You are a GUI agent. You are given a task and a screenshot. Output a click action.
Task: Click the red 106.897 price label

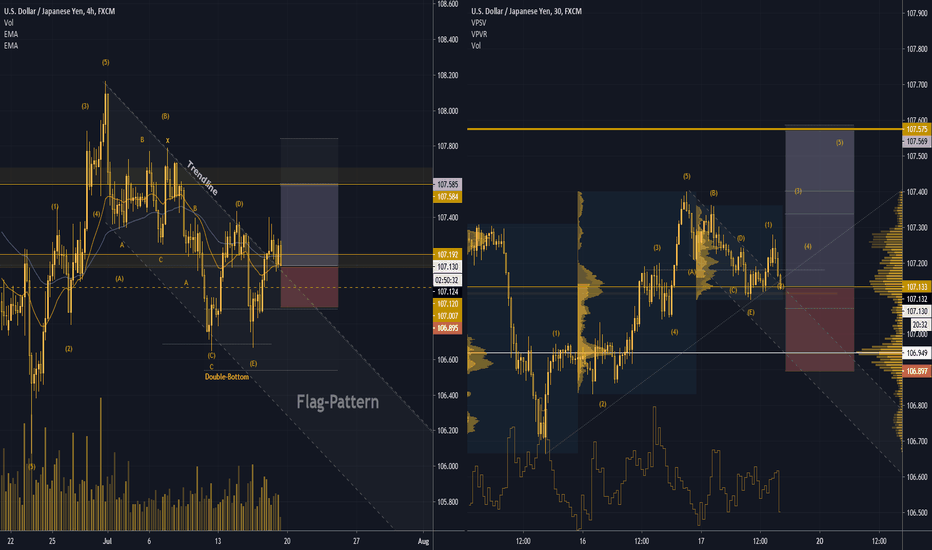click(x=917, y=371)
